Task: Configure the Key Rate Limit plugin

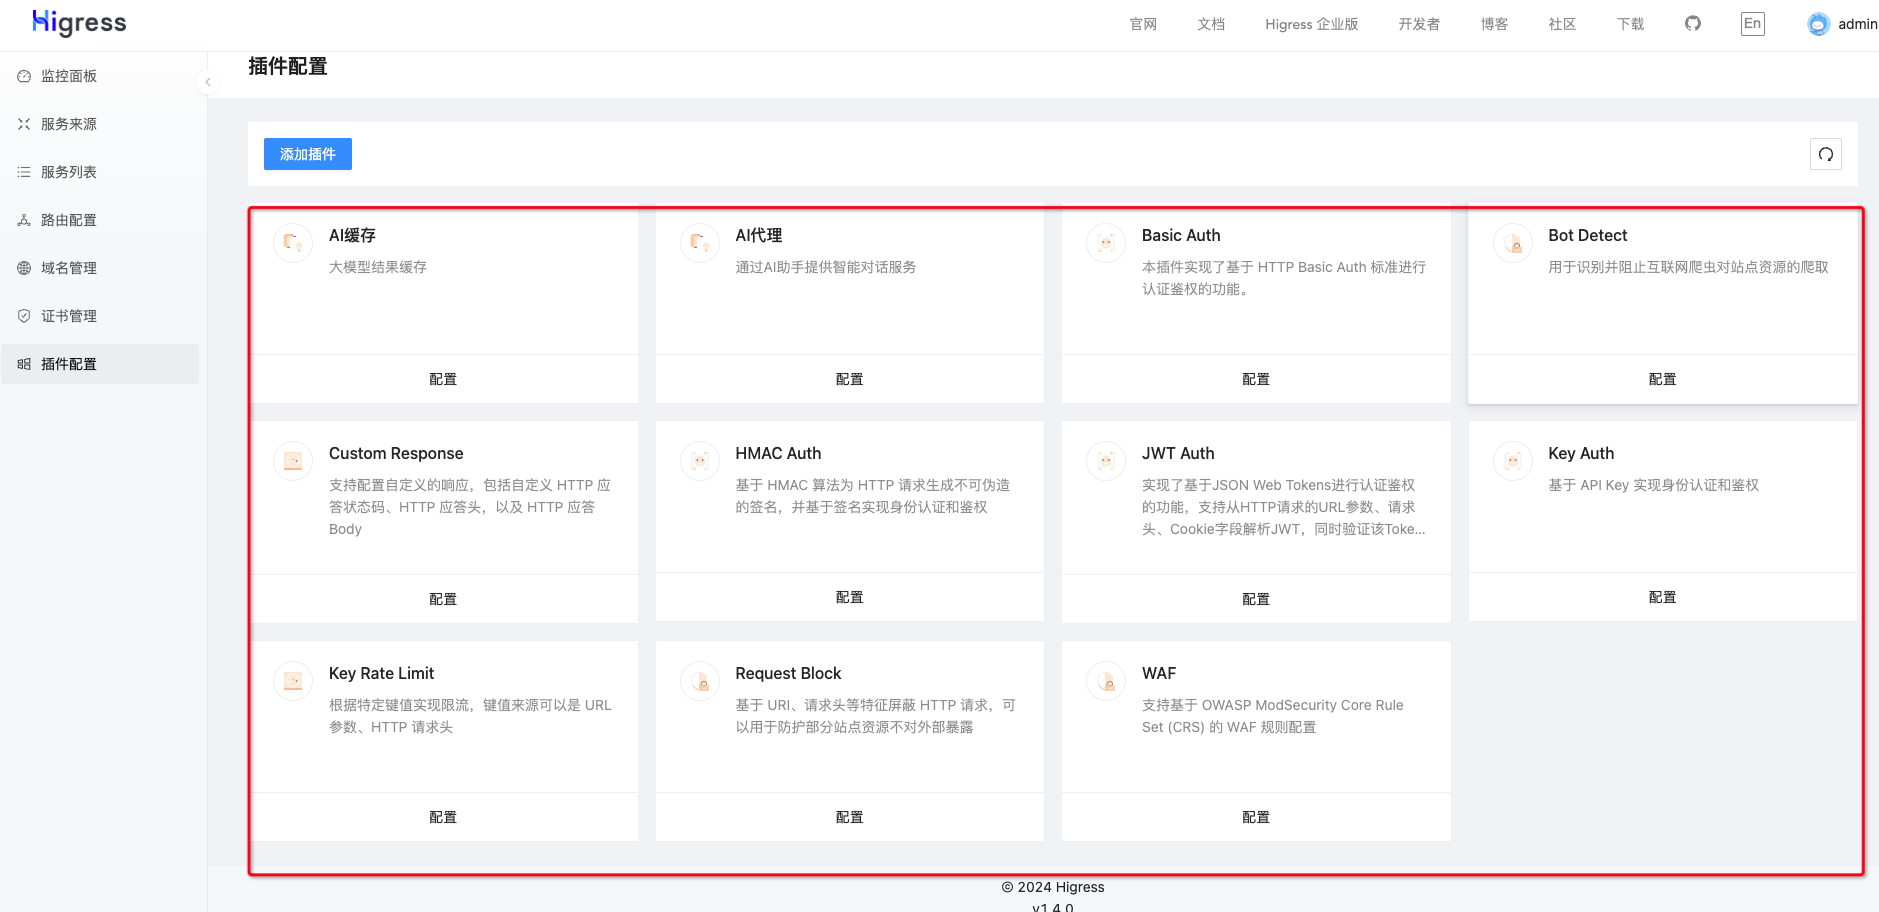Action: point(443,817)
